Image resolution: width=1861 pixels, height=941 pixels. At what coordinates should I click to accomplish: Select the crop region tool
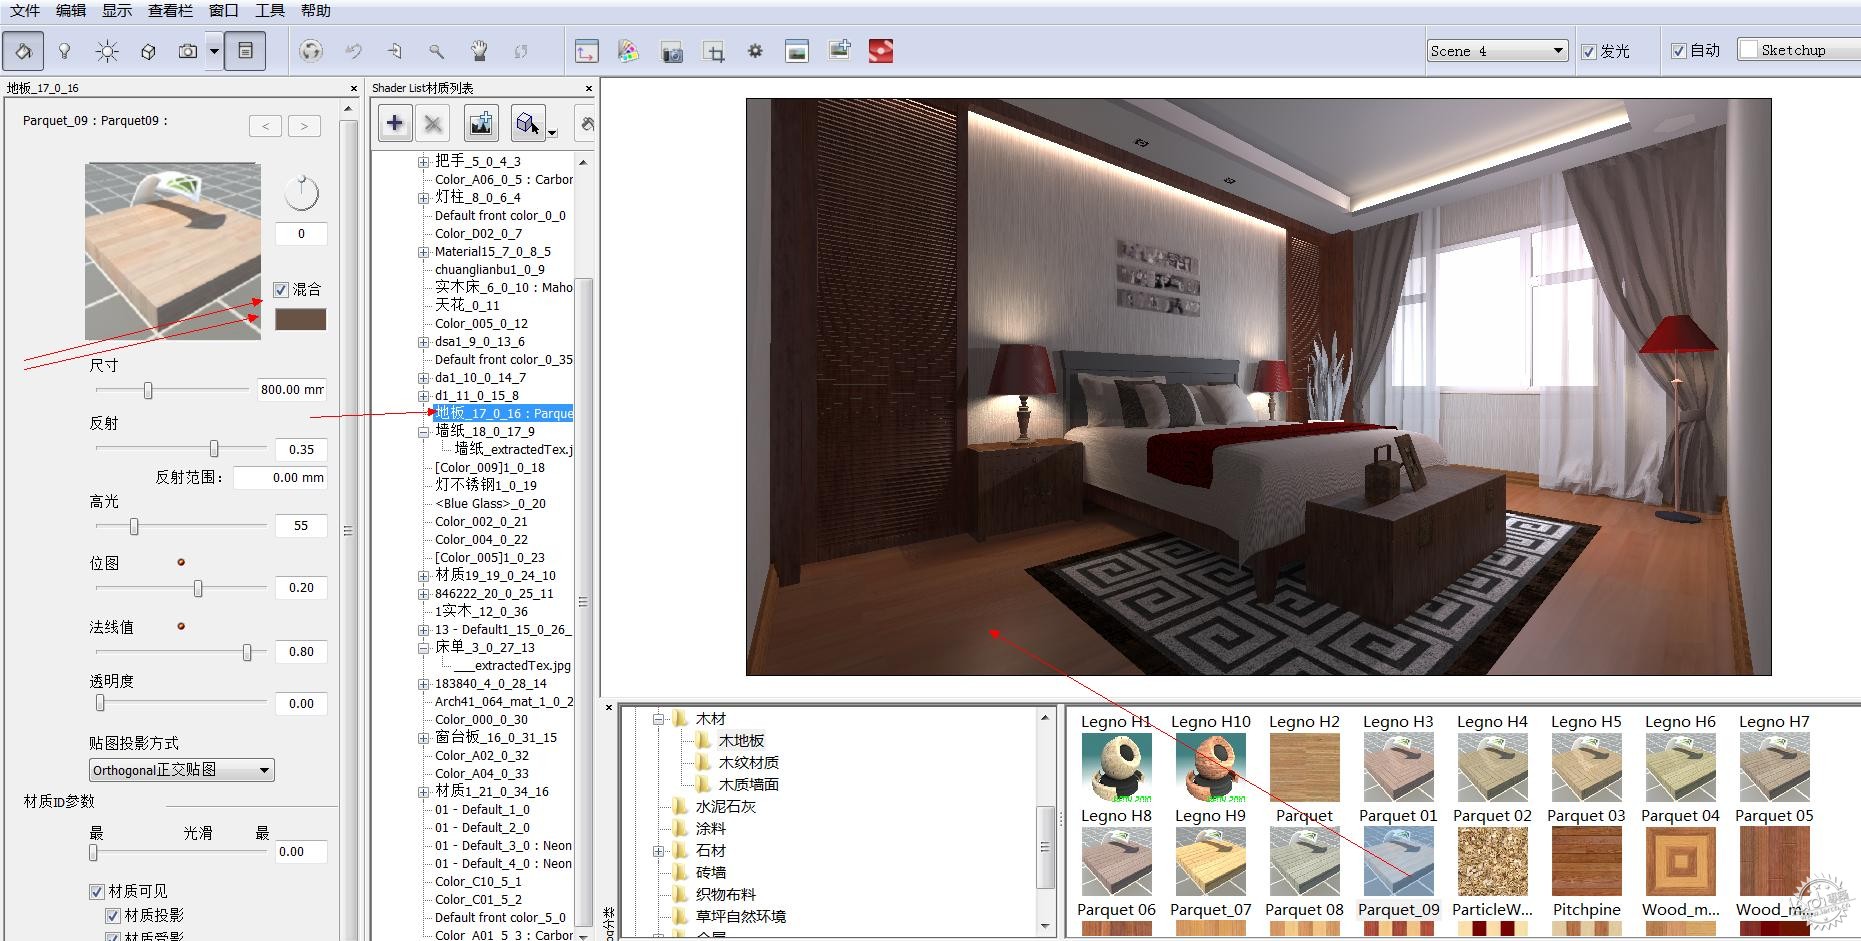714,51
